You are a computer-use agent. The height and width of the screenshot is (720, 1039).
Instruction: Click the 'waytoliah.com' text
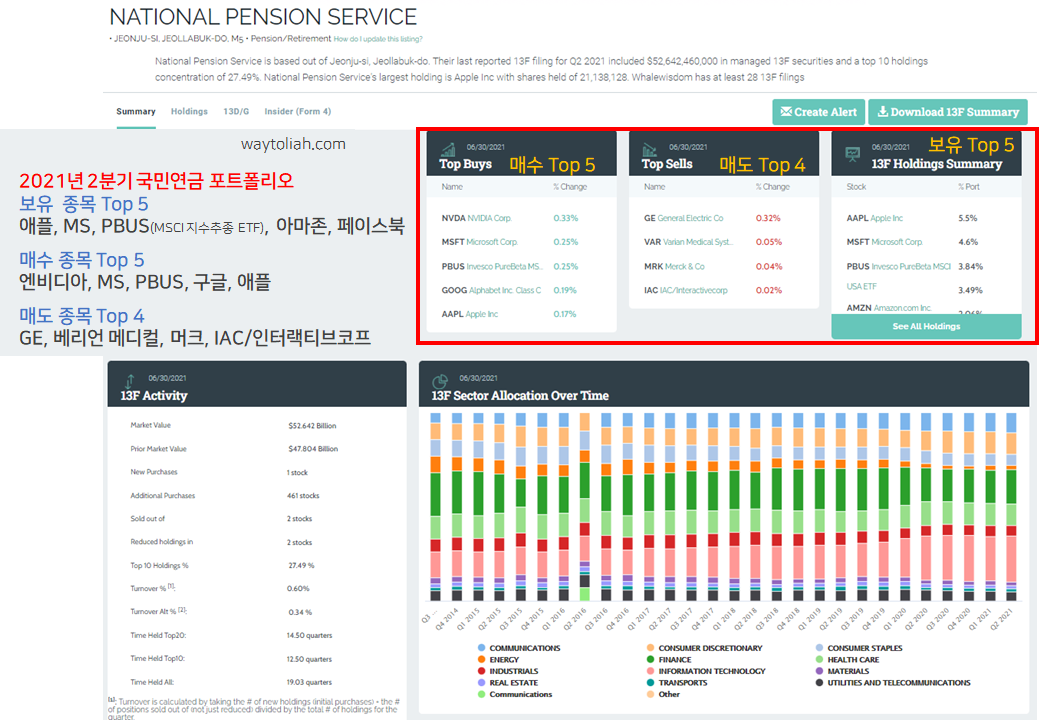pyautogui.click(x=293, y=144)
